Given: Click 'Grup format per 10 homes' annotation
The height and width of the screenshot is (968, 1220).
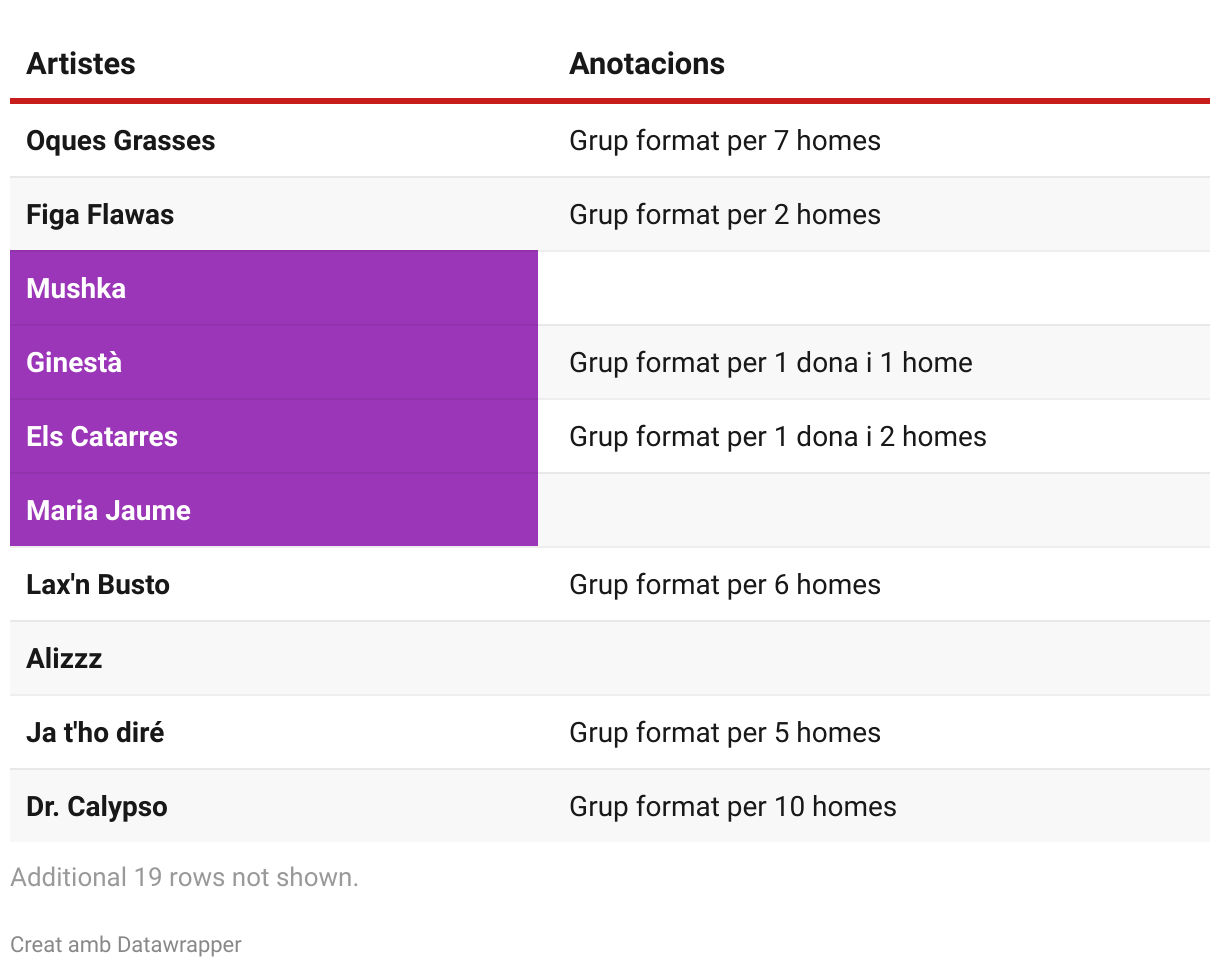Looking at the screenshot, I should tap(733, 807).
